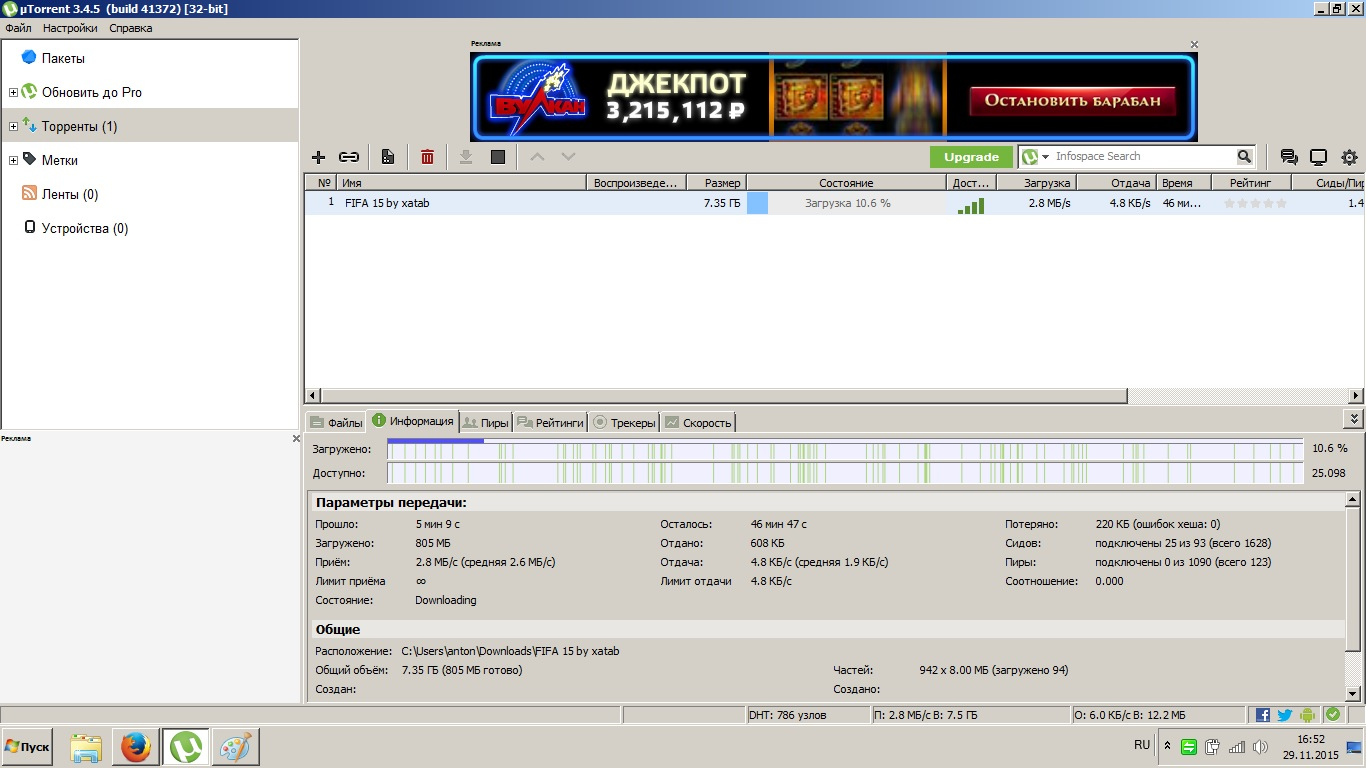1366x768 pixels.
Task: Click the Start Torrent download-arrow icon
Action: [466, 157]
